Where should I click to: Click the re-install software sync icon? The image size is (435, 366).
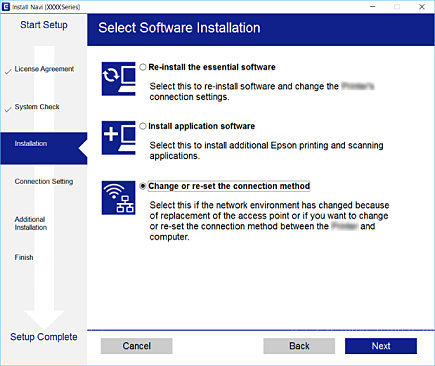[x=119, y=79]
